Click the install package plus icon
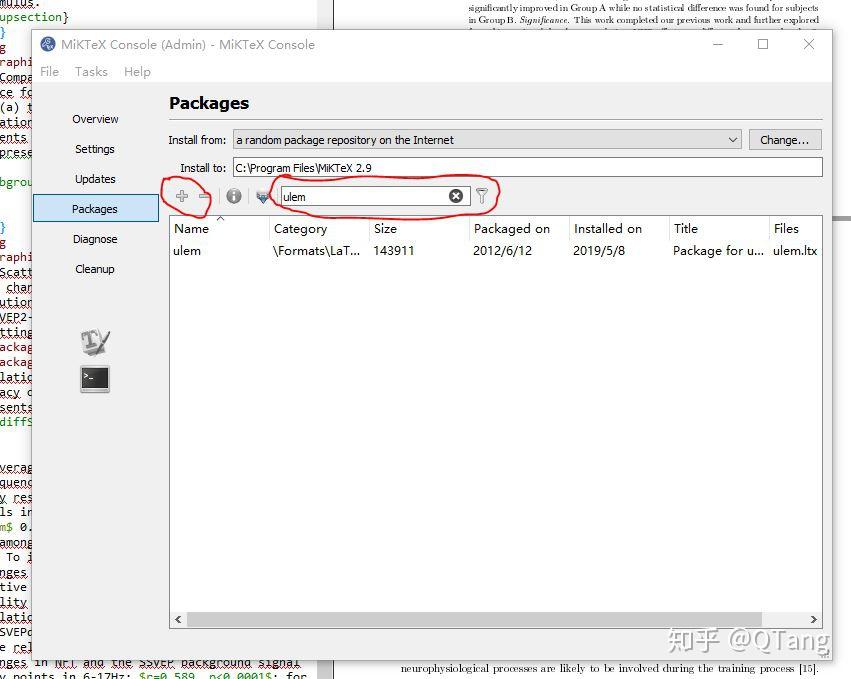 182,196
